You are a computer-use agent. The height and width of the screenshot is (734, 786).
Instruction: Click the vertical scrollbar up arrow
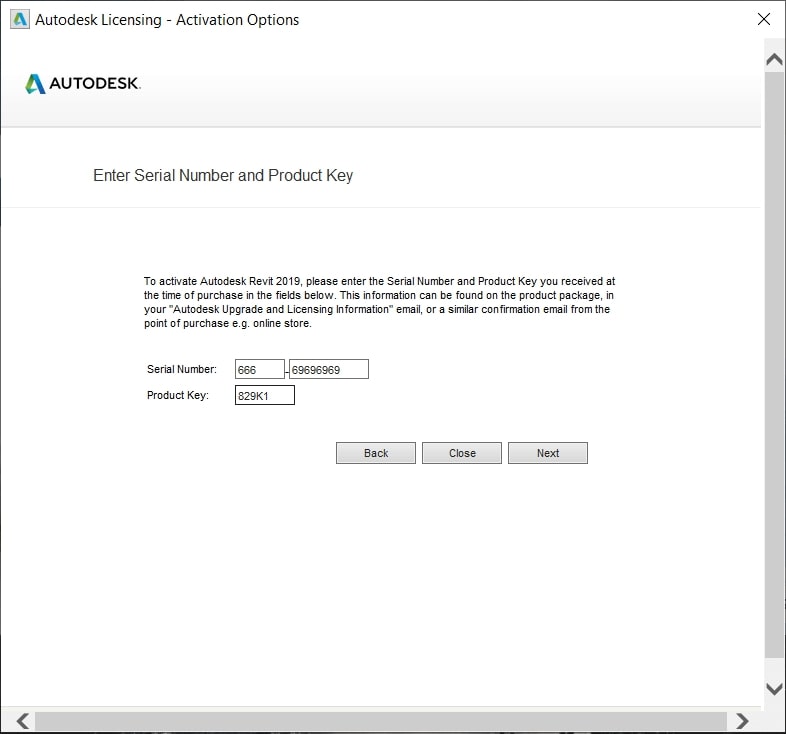773,60
